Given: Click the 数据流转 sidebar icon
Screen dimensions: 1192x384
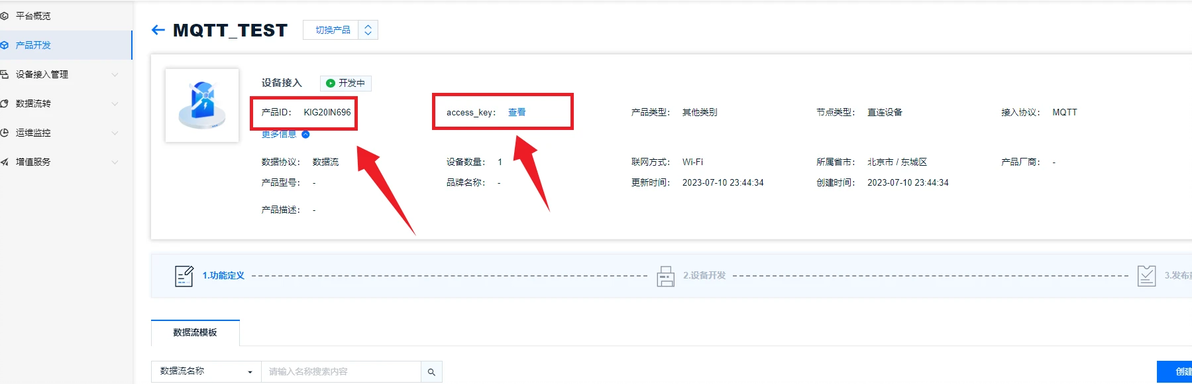Looking at the screenshot, I should (5, 103).
